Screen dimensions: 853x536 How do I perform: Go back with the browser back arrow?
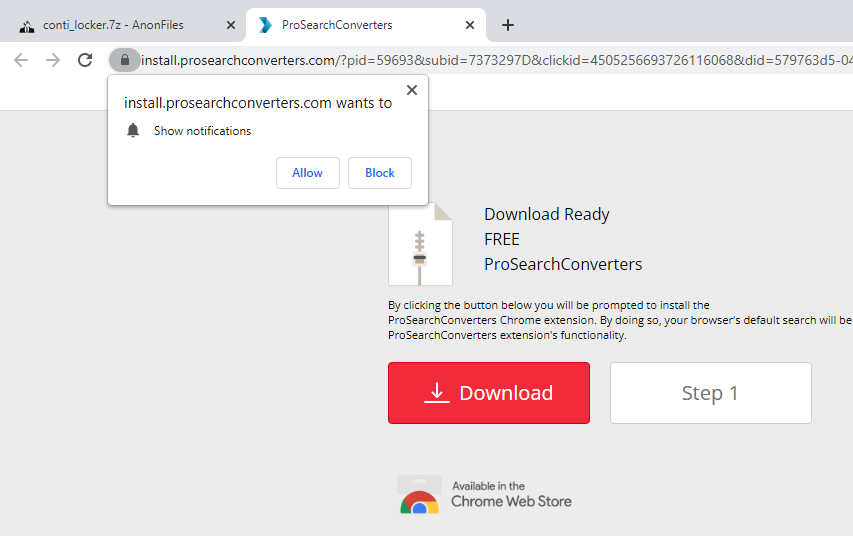(x=21, y=60)
